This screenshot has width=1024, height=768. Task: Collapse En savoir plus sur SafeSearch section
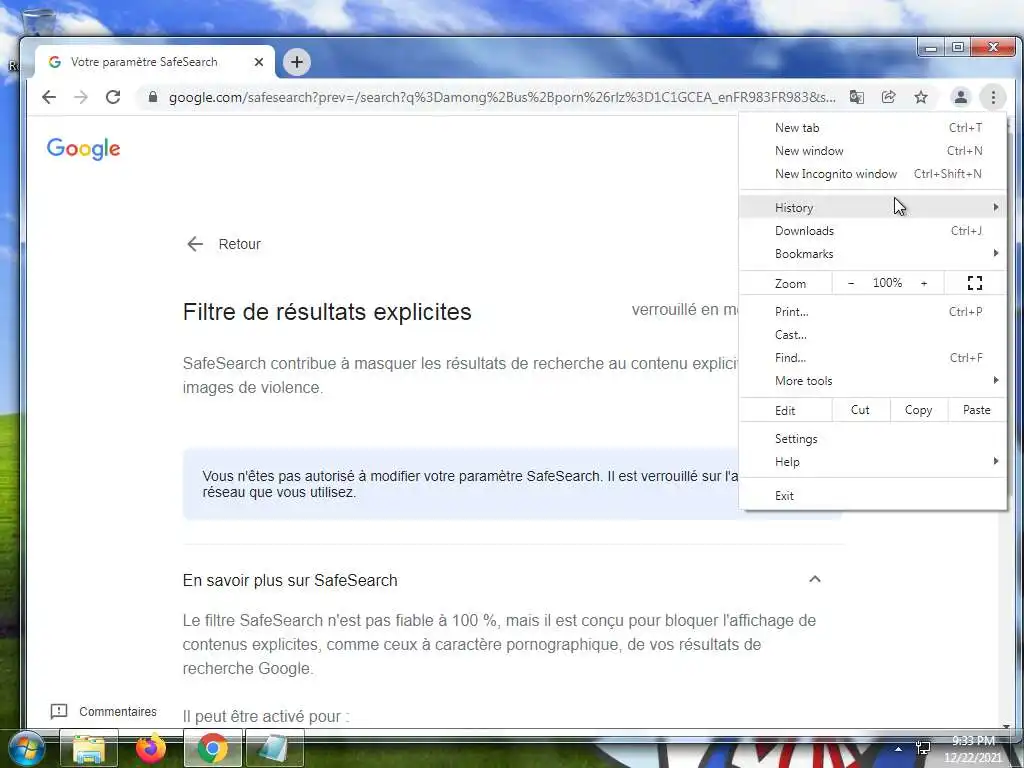814,579
